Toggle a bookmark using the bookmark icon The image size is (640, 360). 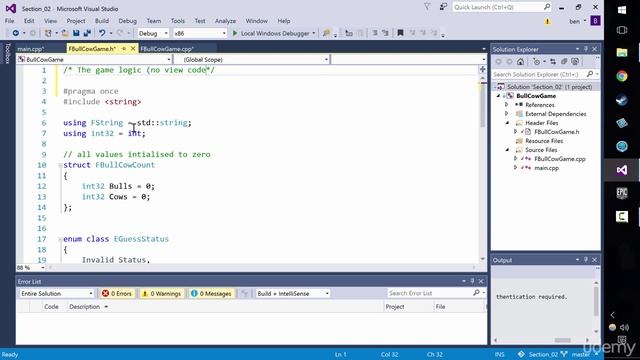(x=400, y=33)
